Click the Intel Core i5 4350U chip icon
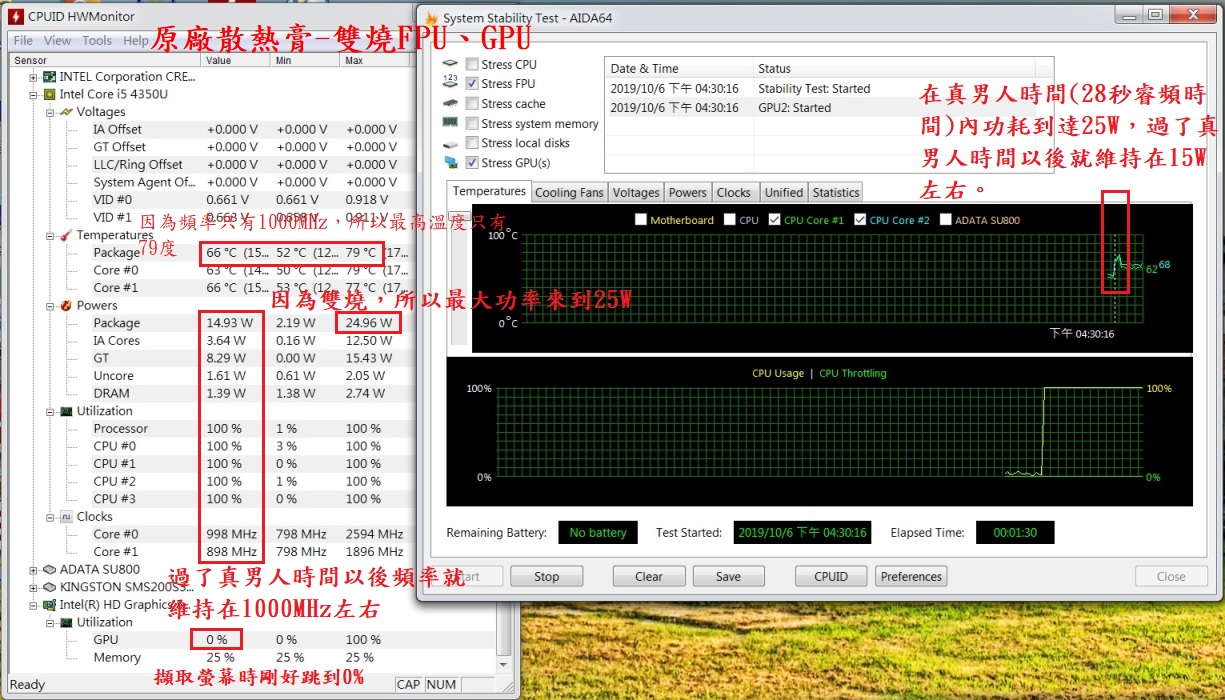Viewport: 1225px width, 700px height. [x=50, y=94]
